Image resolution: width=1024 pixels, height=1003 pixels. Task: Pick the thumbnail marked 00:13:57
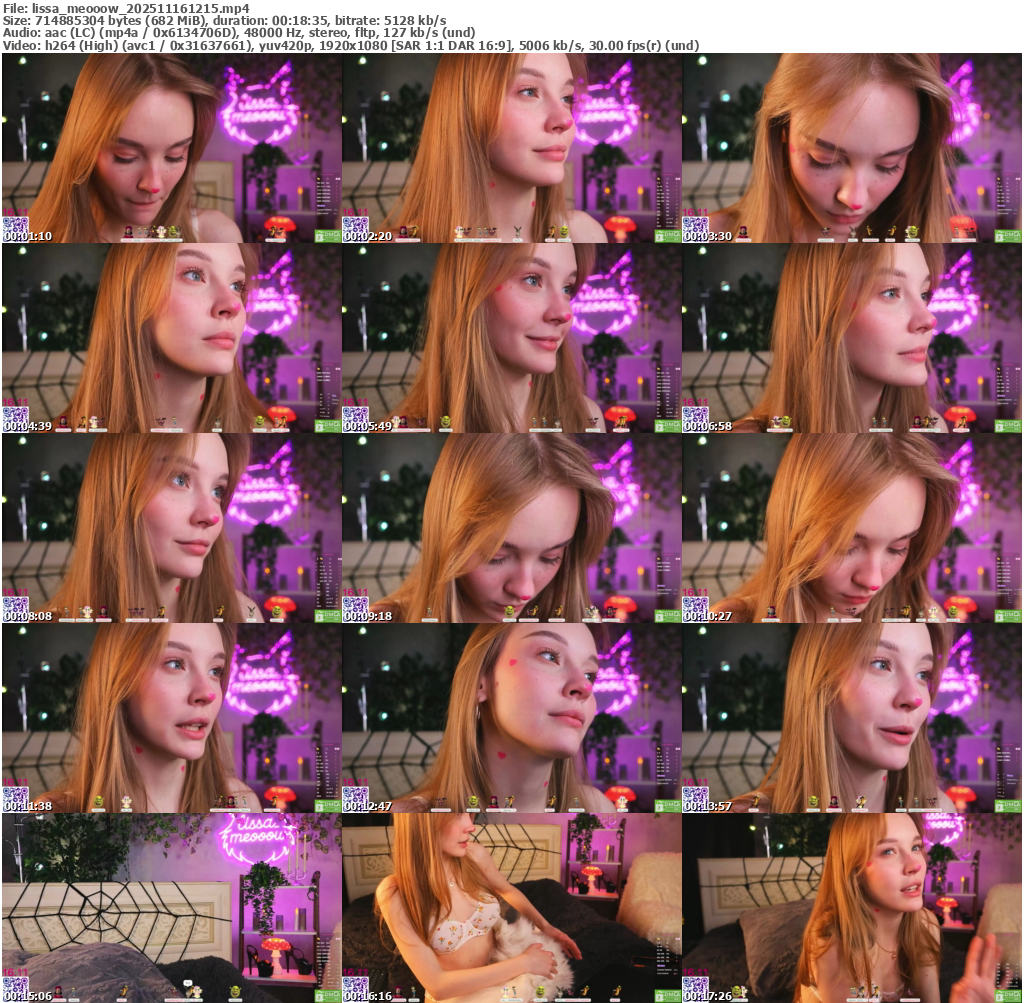(x=852, y=718)
